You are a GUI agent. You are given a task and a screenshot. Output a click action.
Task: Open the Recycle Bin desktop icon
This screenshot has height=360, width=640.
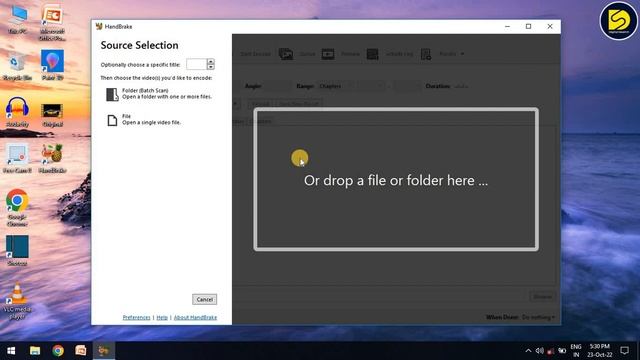point(18,66)
